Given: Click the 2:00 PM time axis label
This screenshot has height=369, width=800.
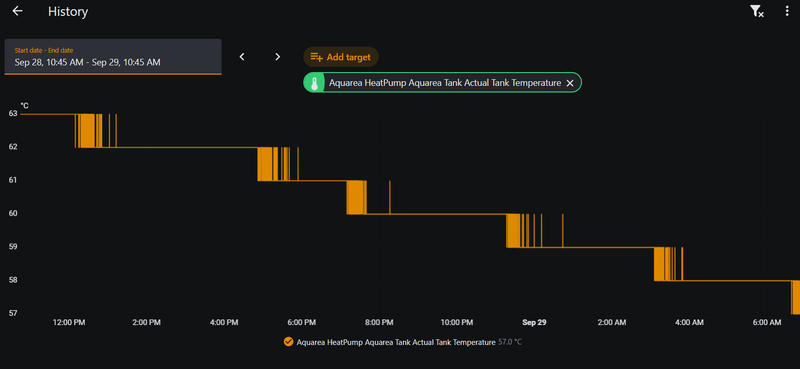Looking at the screenshot, I should tap(146, 323).
